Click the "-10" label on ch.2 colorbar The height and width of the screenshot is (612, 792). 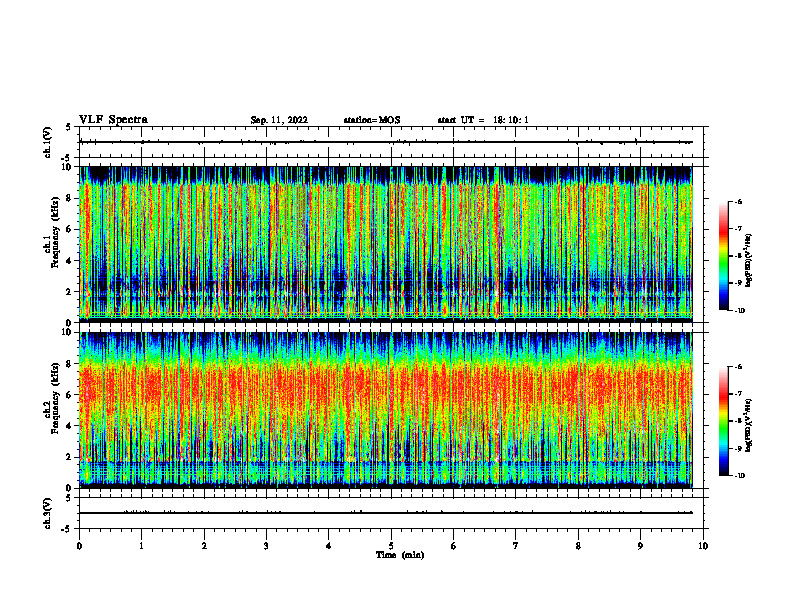click(739, 476)
